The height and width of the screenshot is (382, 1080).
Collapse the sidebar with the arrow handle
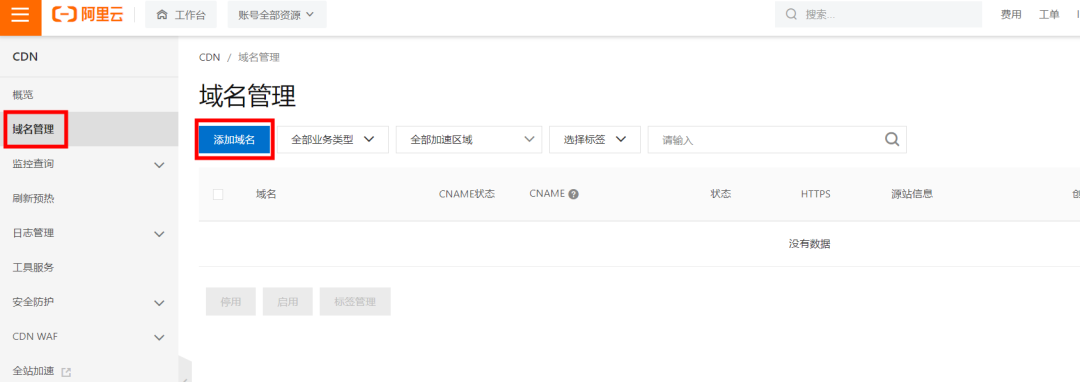tap(185, 370)
